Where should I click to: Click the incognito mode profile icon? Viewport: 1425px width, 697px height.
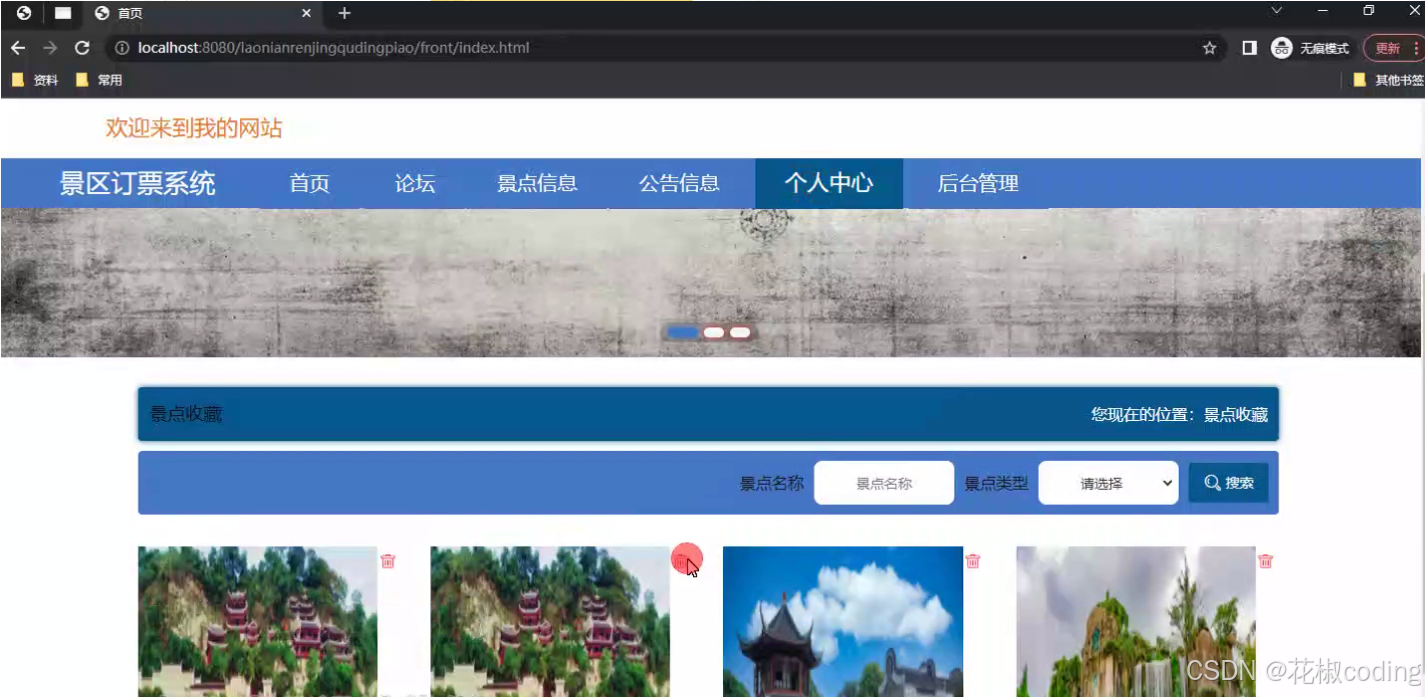[1281, 47]
